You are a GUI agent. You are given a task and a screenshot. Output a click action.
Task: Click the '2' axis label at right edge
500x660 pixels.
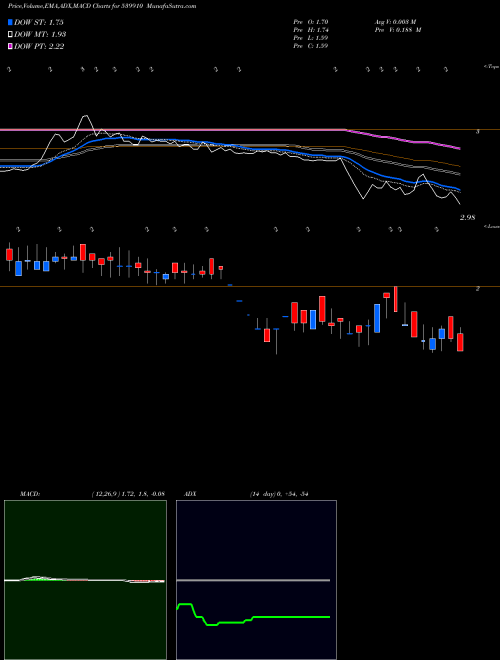[x=478, y=289]
